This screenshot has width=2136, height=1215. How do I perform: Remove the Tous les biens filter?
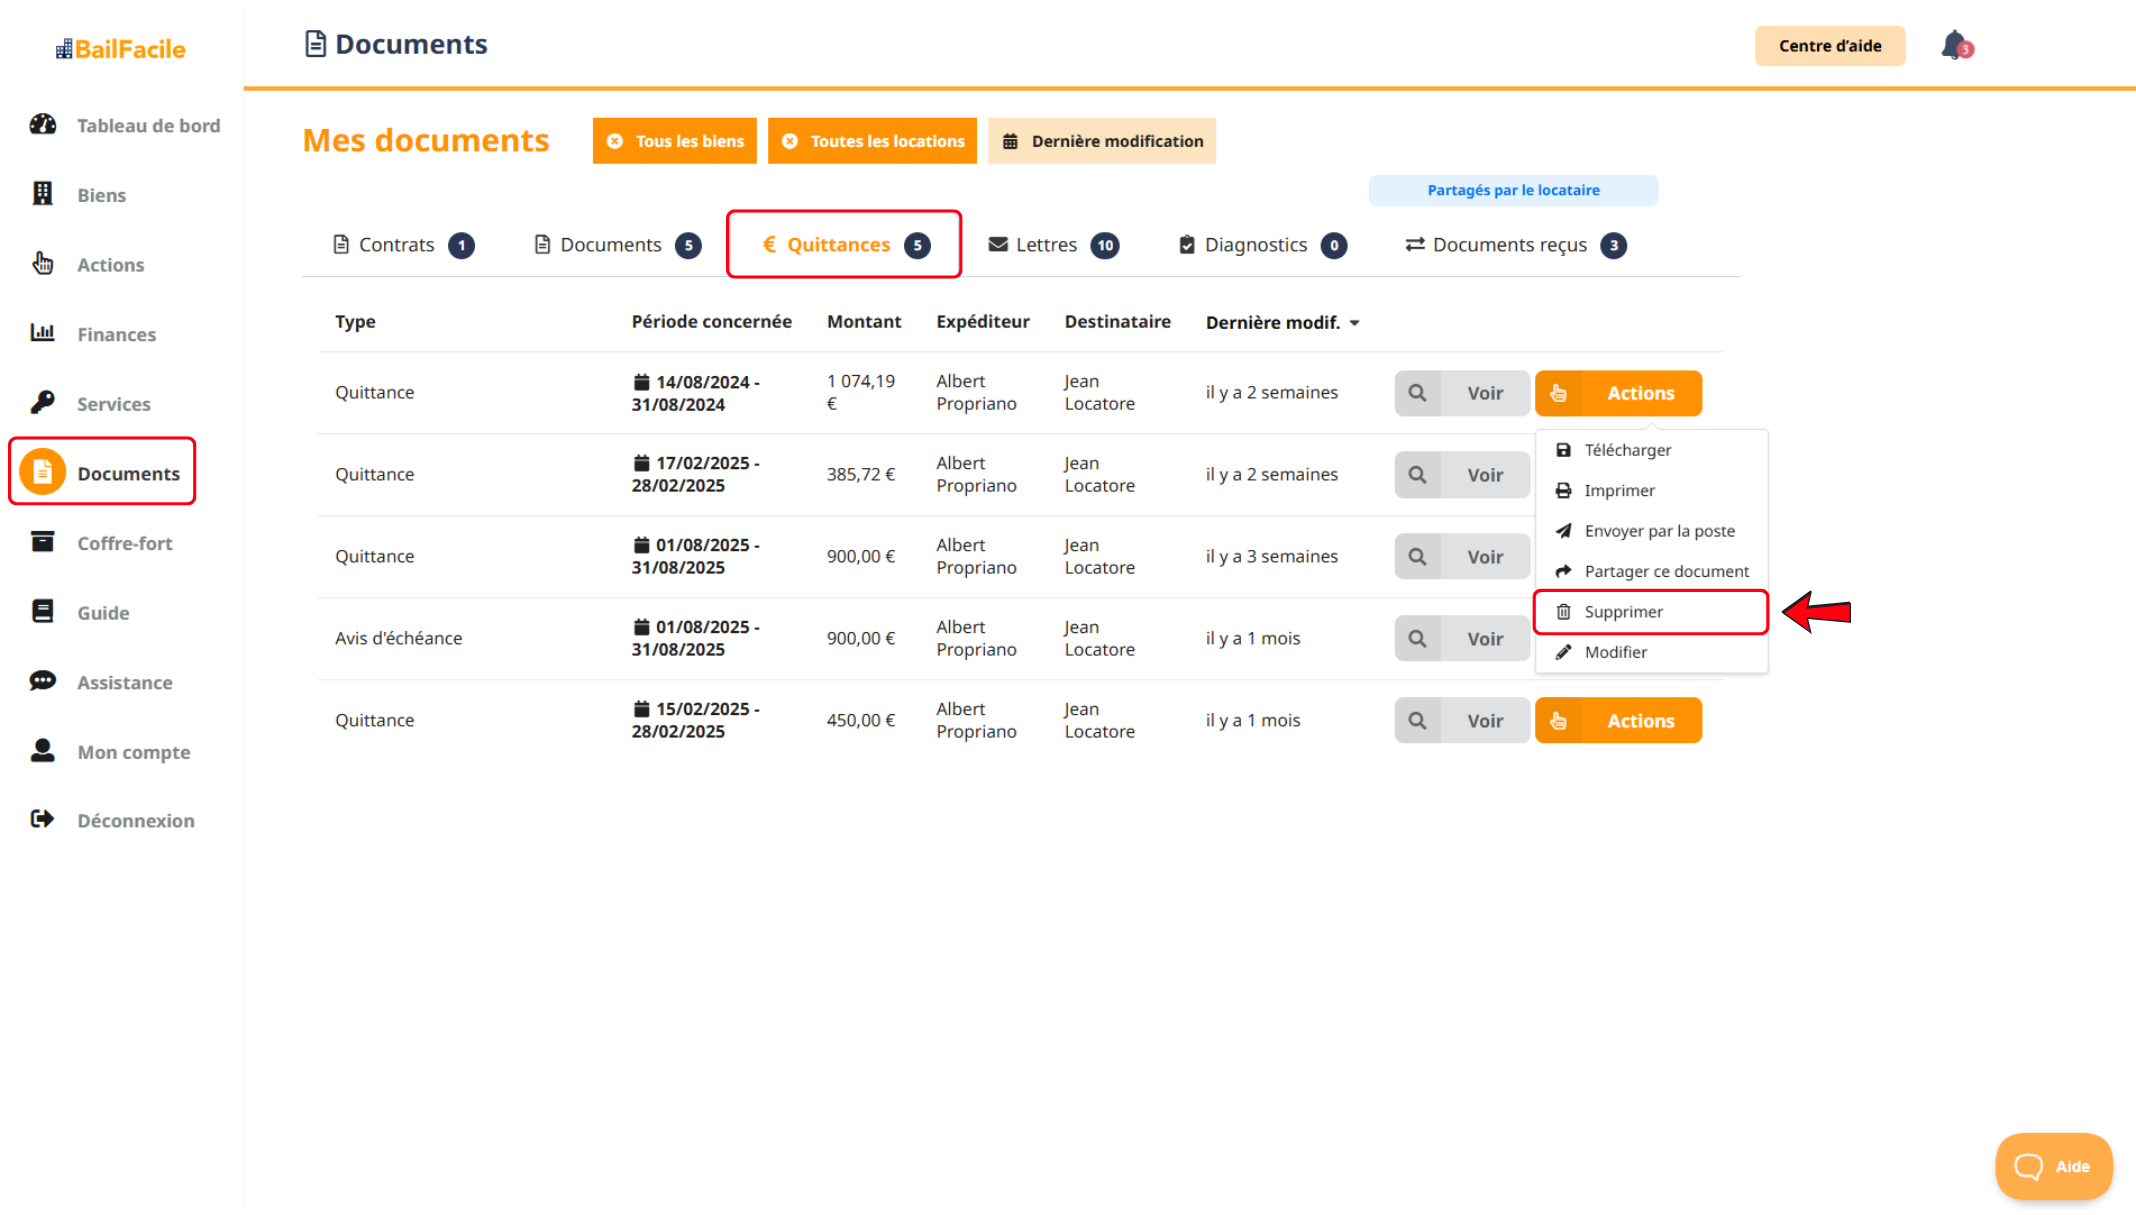point(616,141)
